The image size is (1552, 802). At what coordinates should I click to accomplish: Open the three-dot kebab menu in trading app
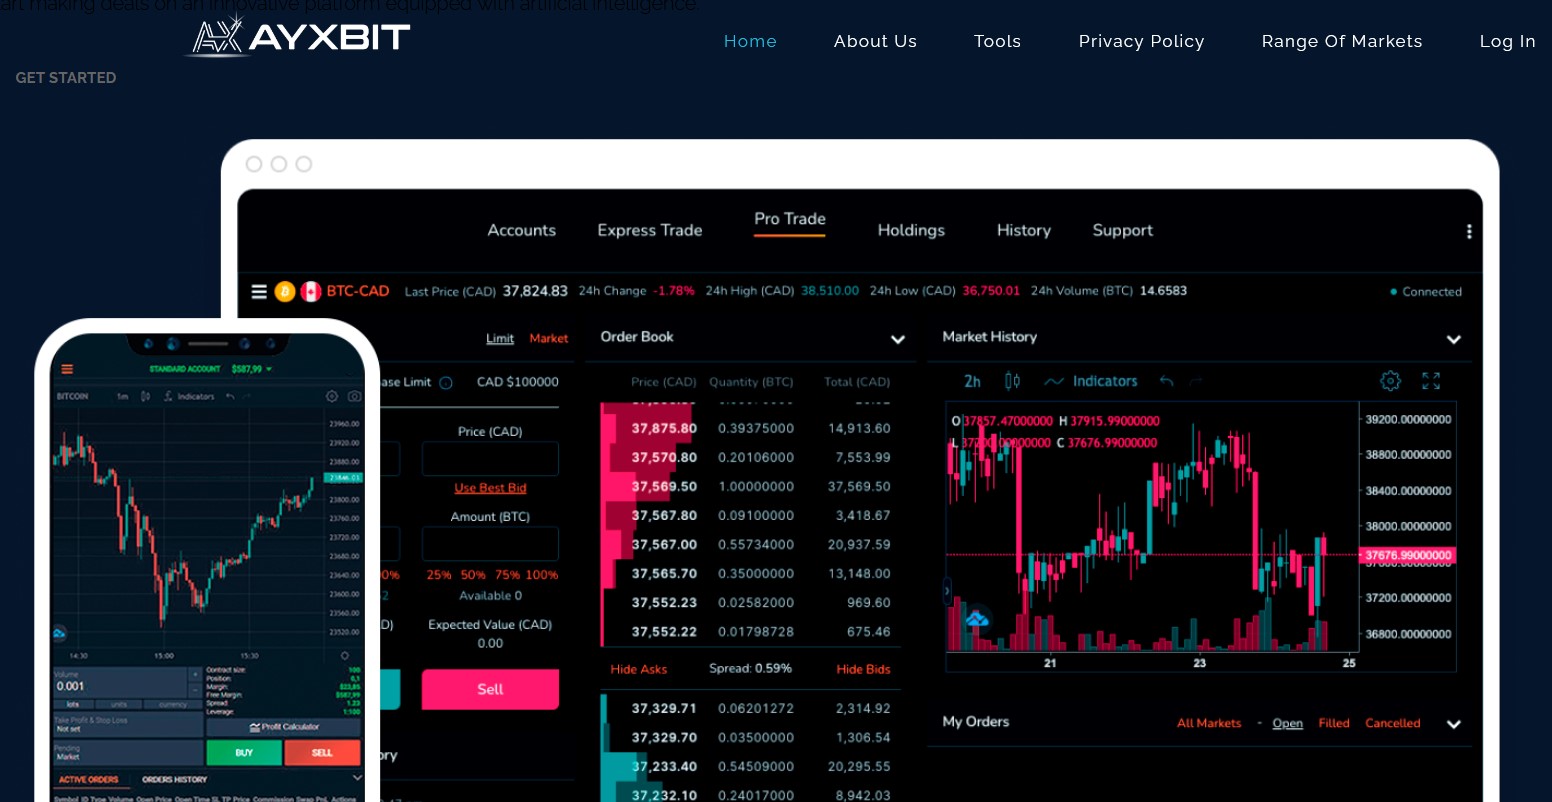click(x=1469, y=231)
